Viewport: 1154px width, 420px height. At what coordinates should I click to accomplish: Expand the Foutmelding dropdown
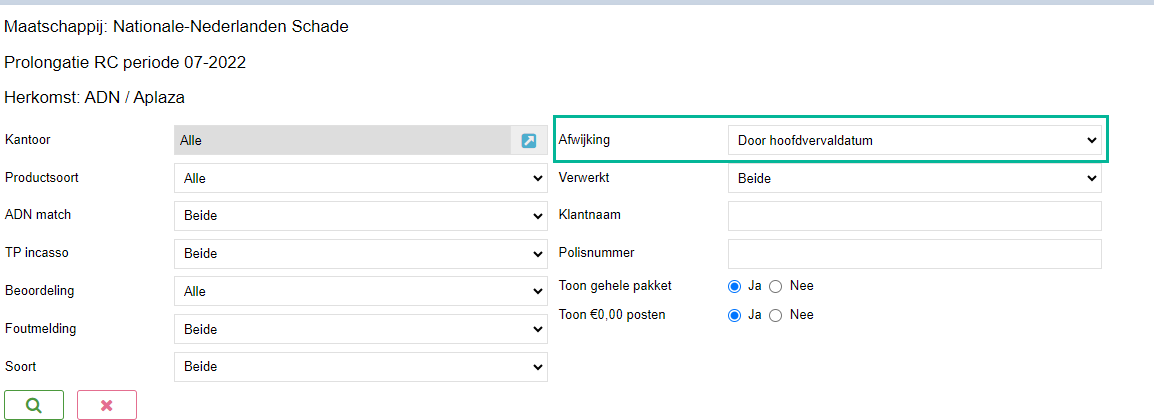pyautogui.click(x=361, y=329)
